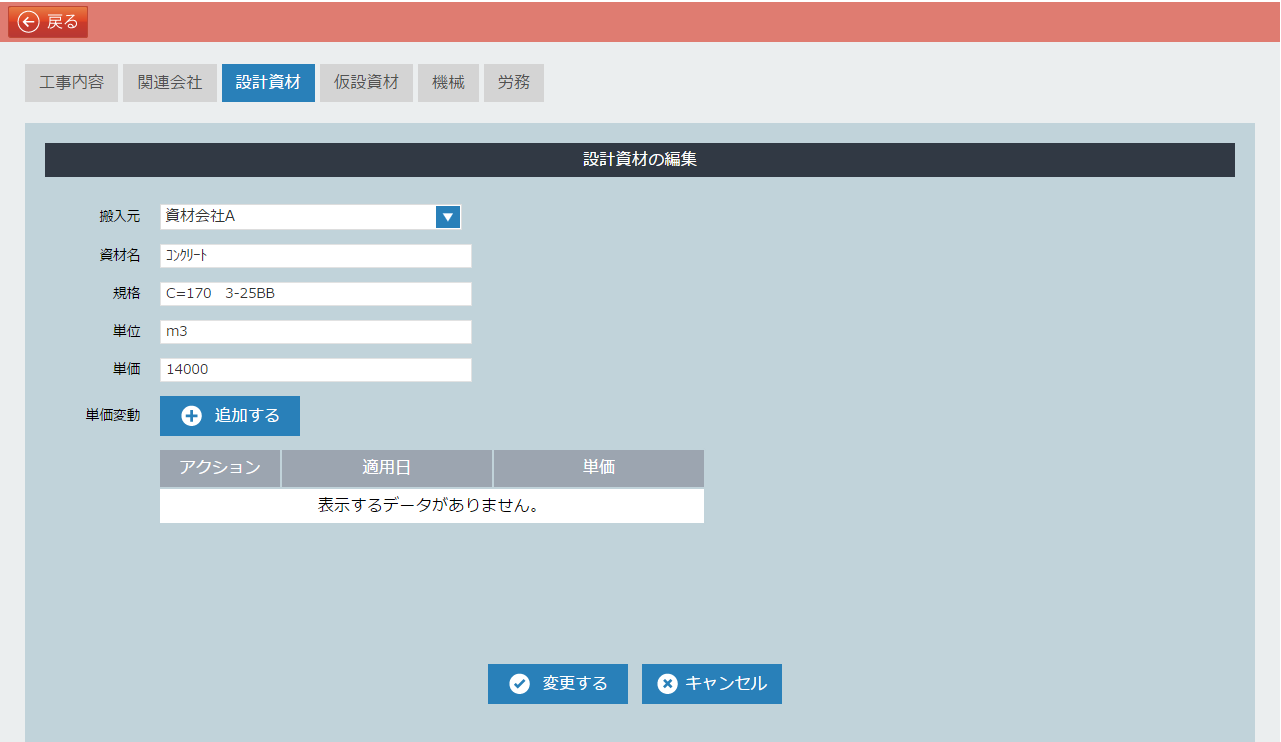Click the 搬入元 label
The width and height of the screenshot is (1281, 742).
coord(120,216)
